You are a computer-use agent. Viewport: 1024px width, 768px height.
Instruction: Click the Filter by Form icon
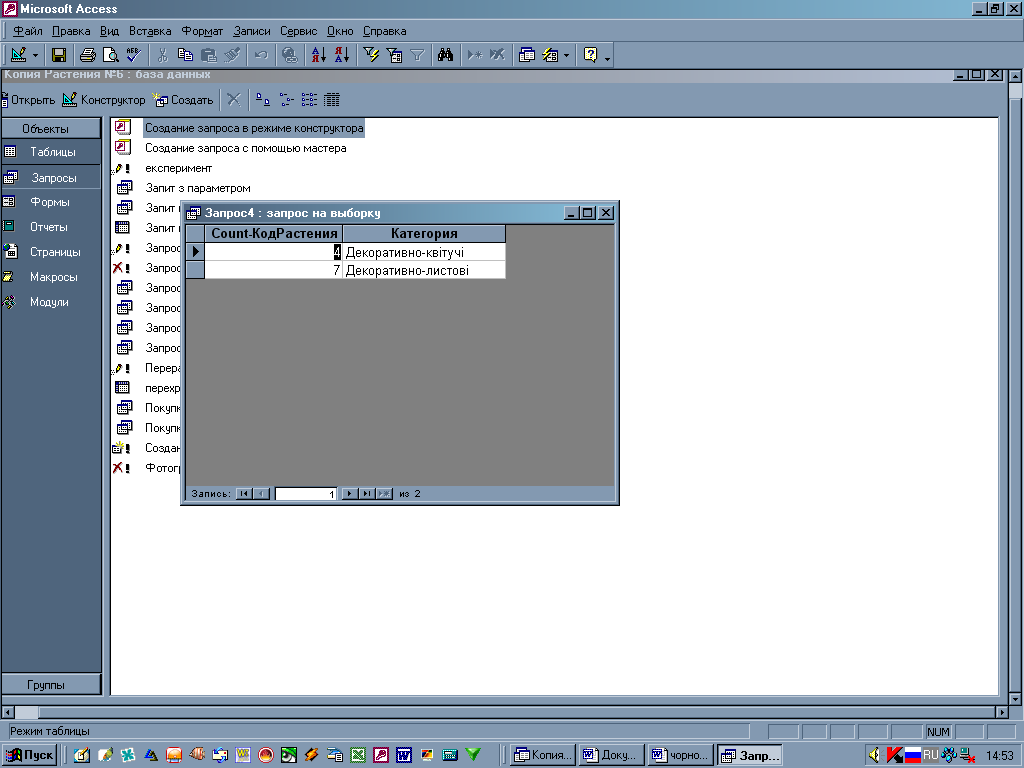point(394,56)
